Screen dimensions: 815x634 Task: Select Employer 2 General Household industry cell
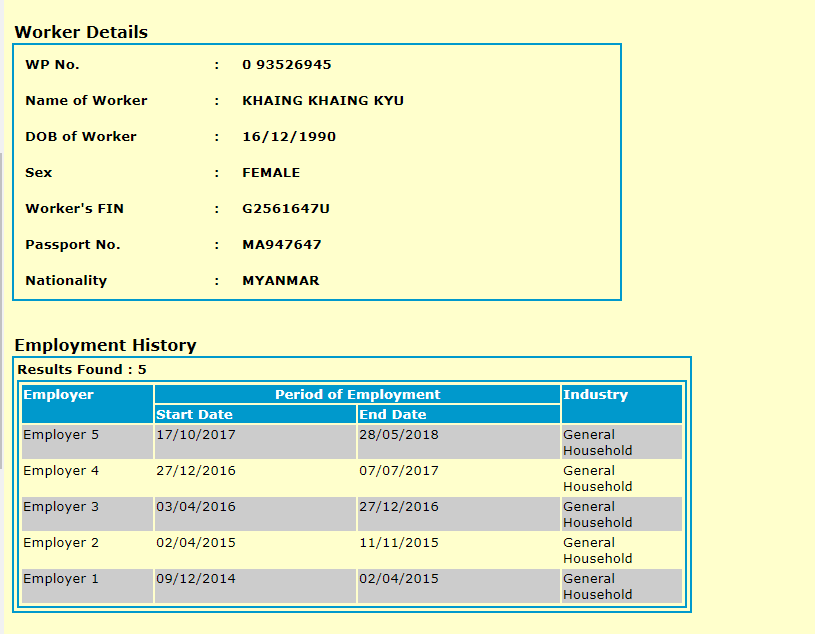(597, 551)
